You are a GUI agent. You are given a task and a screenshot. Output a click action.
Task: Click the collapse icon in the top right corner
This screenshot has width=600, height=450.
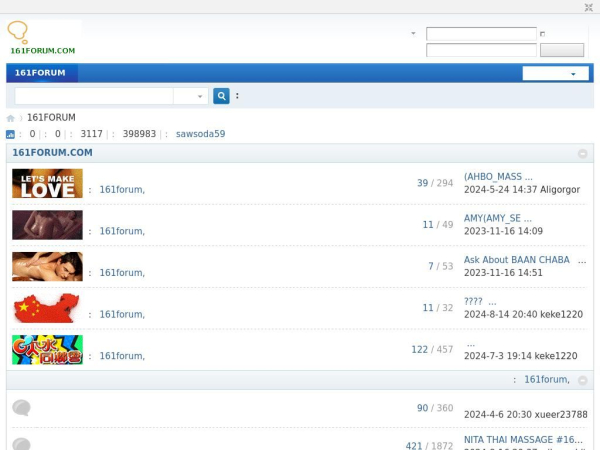[589, 7]
